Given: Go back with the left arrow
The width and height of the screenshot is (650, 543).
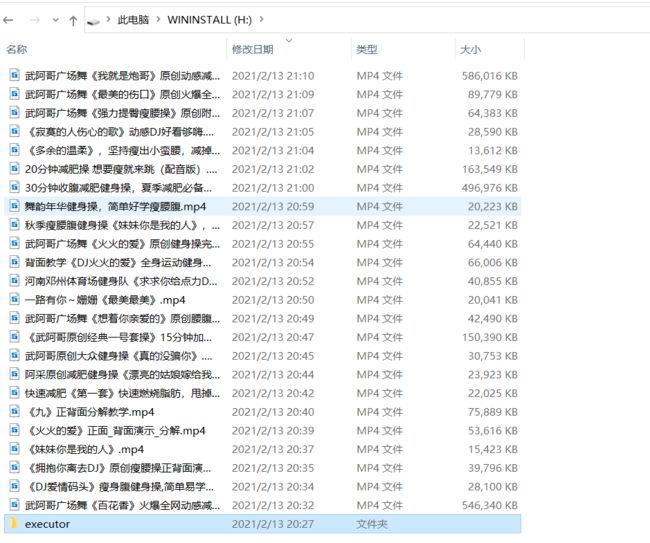Looking at the screenshot, I should pos(8,20).
